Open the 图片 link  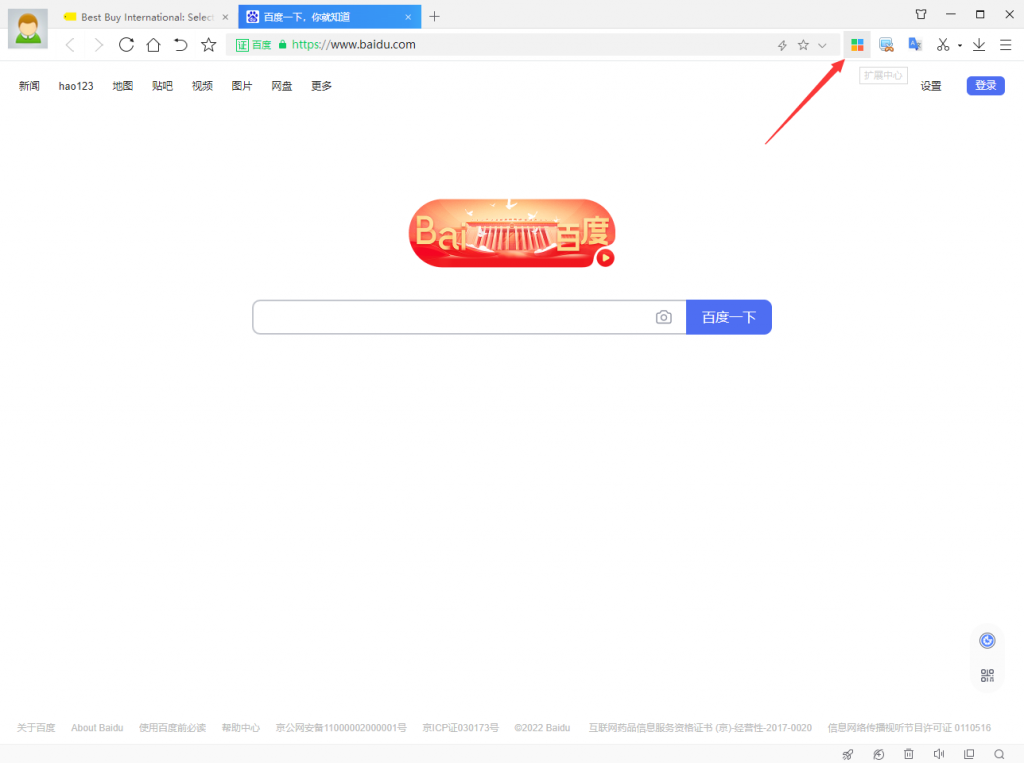242,86
